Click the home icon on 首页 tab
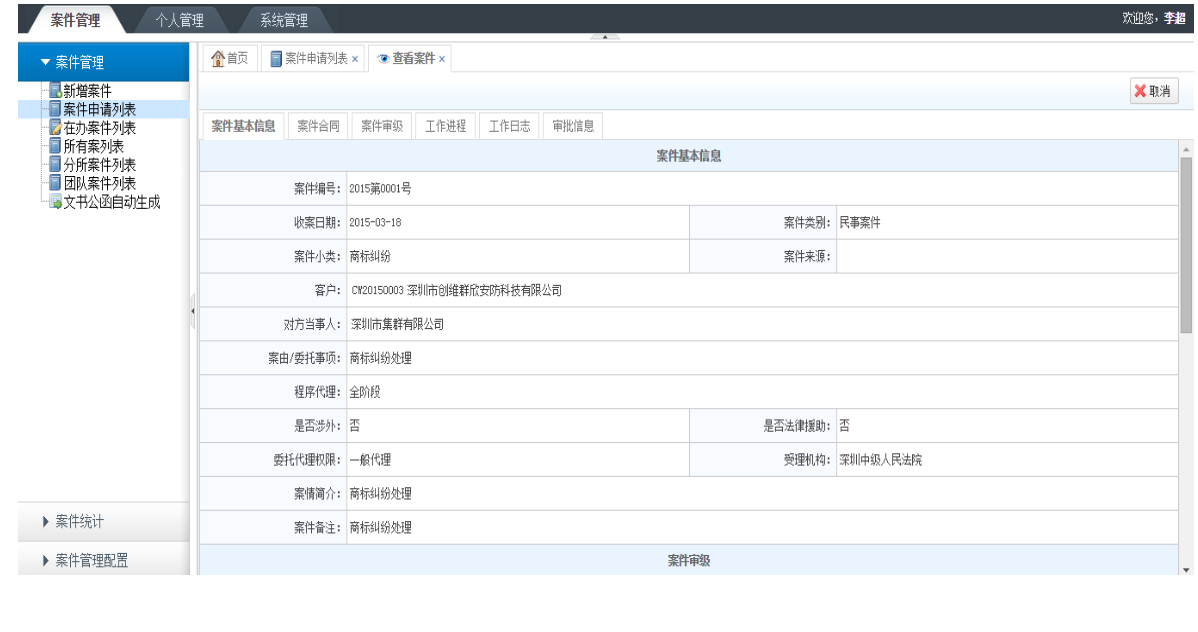 click(218, 58)
